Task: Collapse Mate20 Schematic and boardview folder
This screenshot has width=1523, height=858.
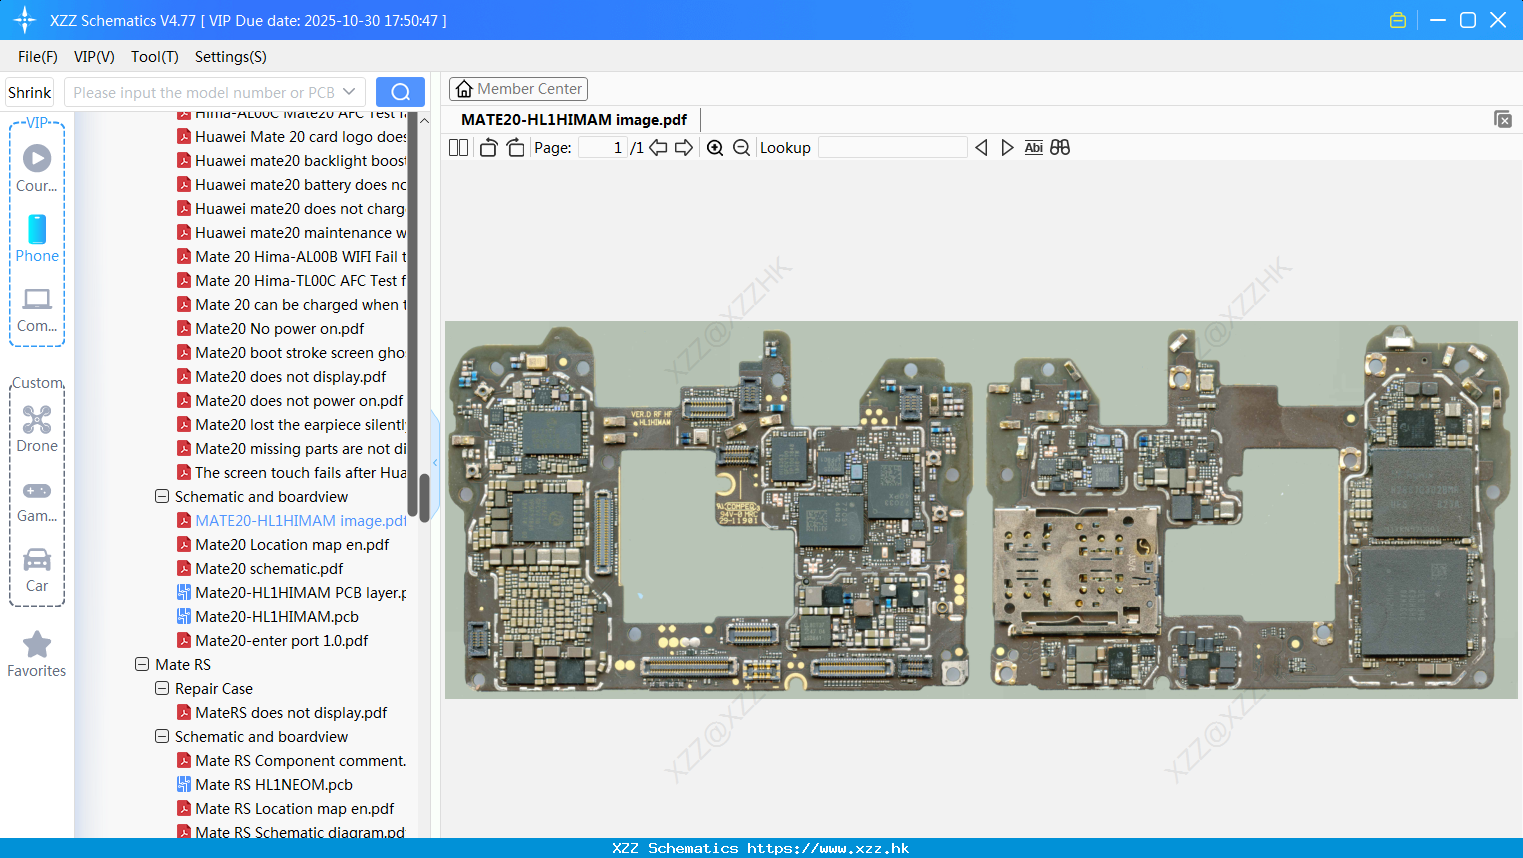Action: (162, 496)
